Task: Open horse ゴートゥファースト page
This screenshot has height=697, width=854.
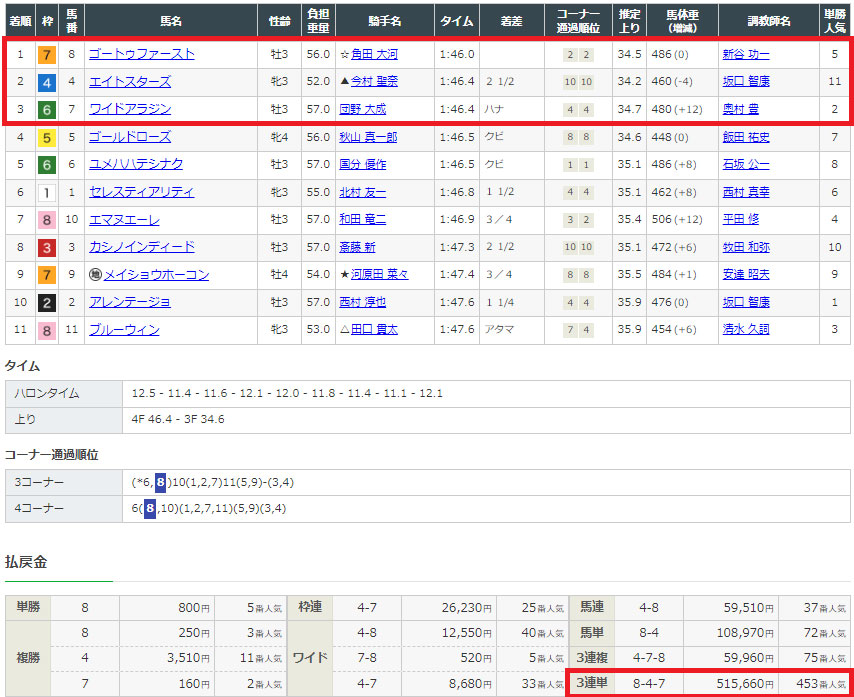Action: pyautogui.click(x=141, y=54)
